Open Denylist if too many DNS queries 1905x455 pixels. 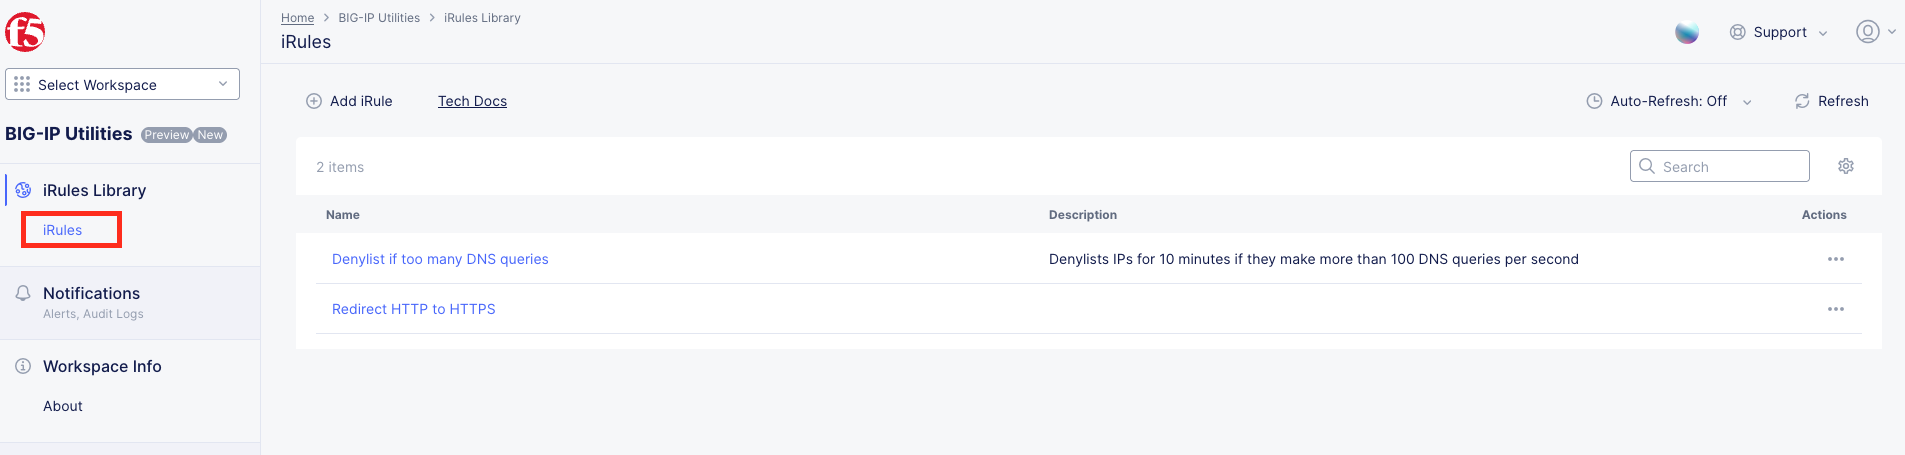coord(440,259)
